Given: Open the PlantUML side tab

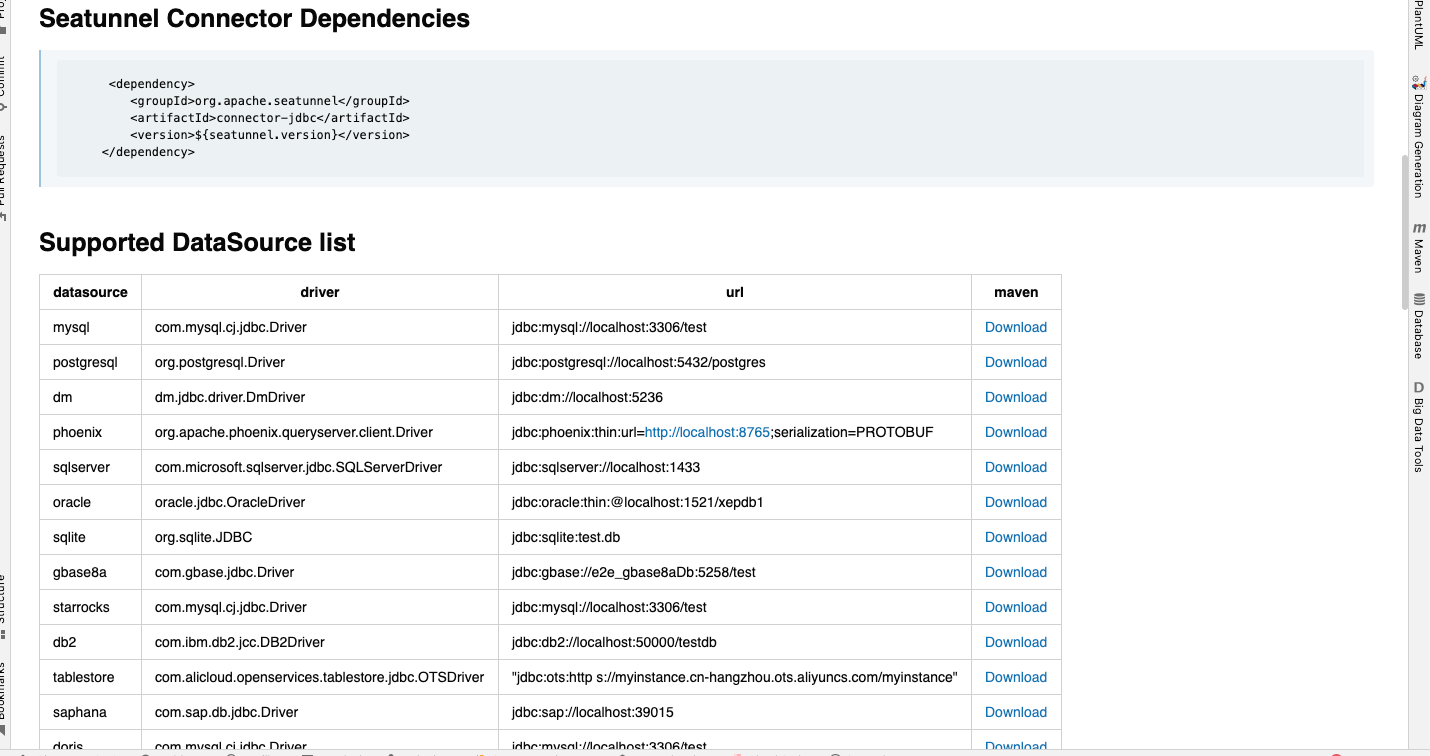Looking at the screenshot, I should tap(1418, 24).
